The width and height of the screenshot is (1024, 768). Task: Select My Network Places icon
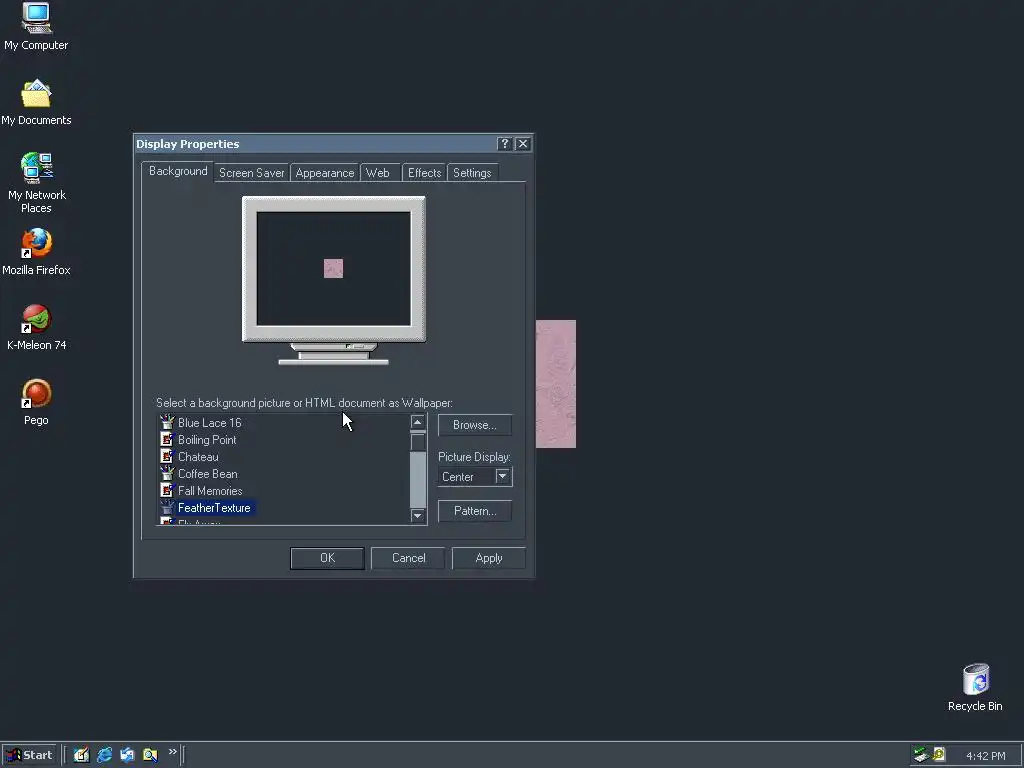click(36, 183)
